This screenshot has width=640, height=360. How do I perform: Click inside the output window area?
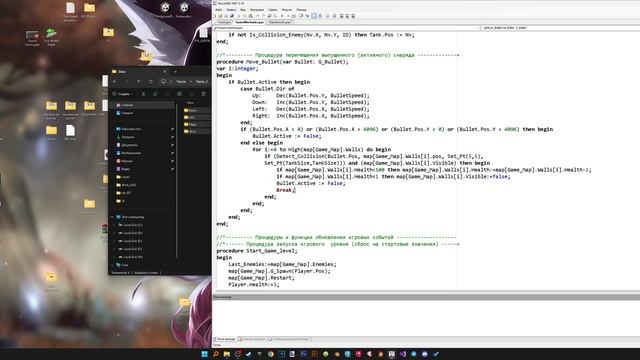[x=426, y=318]
